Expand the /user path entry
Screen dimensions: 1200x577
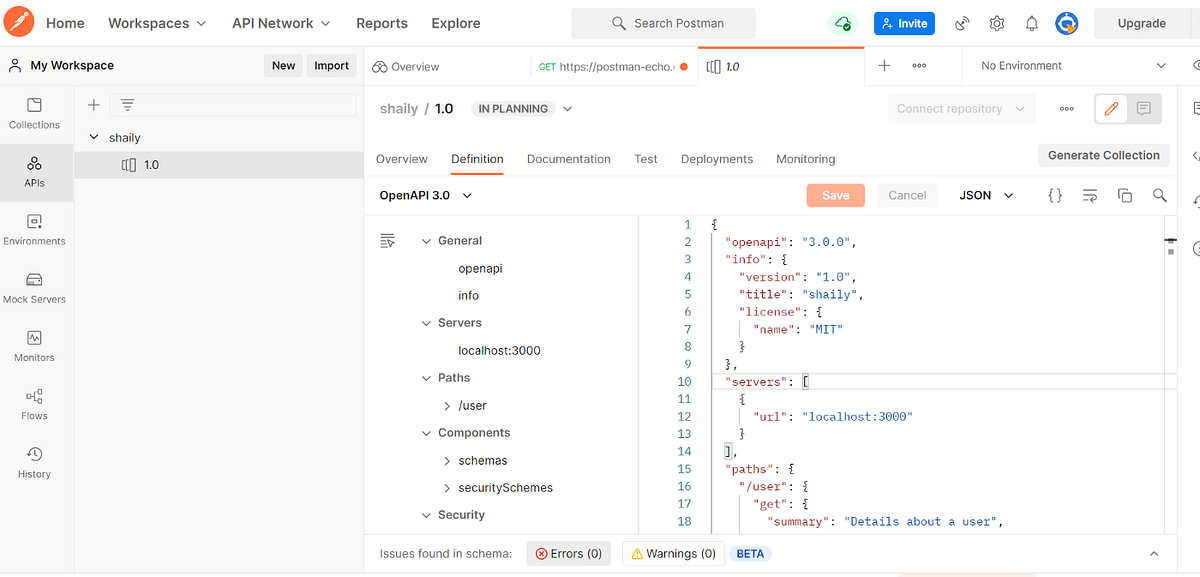click(446, 405)
